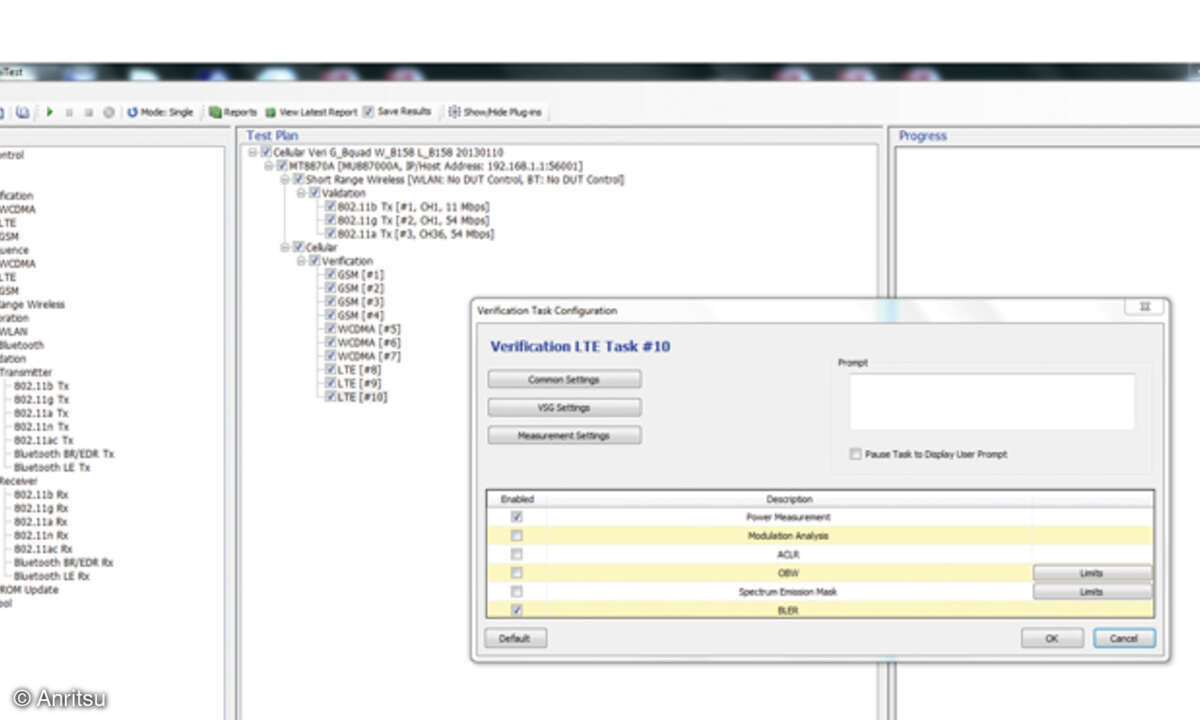Click the Limits button for Spectrum Emission Mask
Viewport: 1200px width, 720px height.
(1091, 591)
